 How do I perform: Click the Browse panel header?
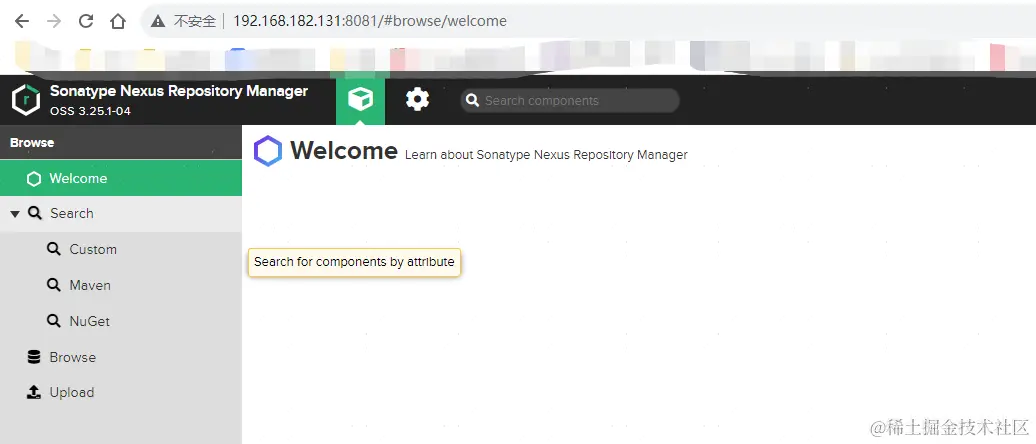(x=121, y=142)
